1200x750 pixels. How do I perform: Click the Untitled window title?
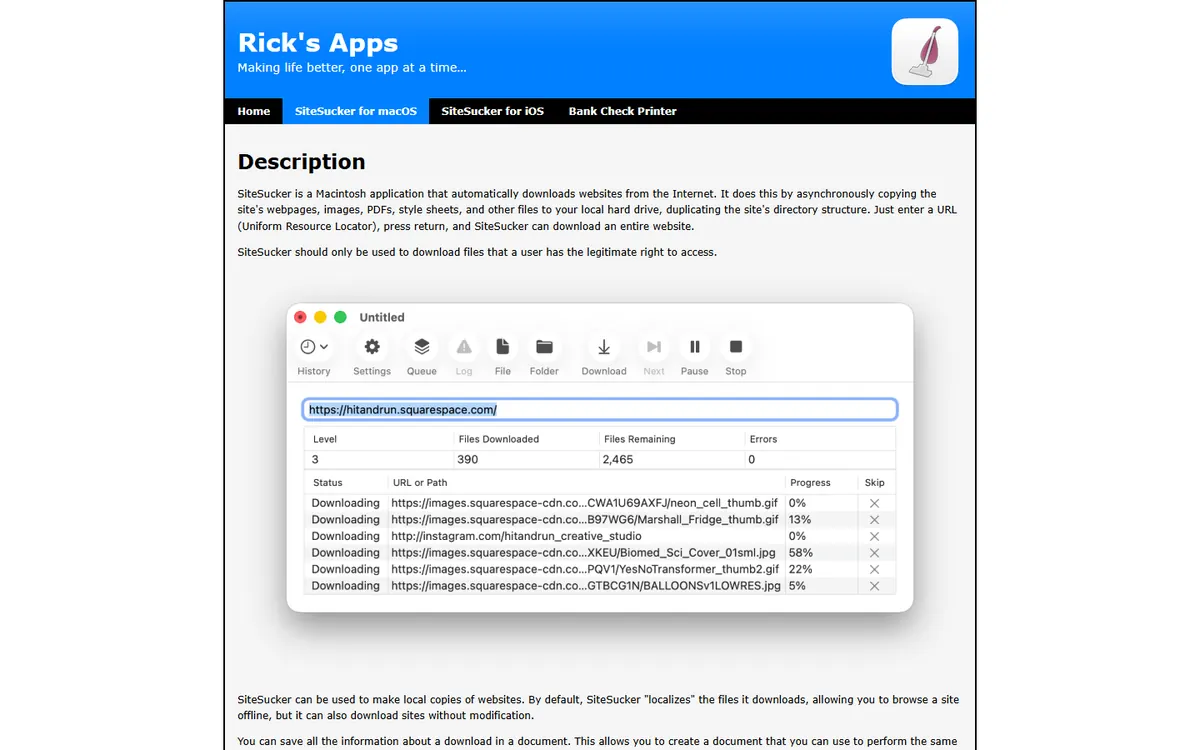[382, 317]
